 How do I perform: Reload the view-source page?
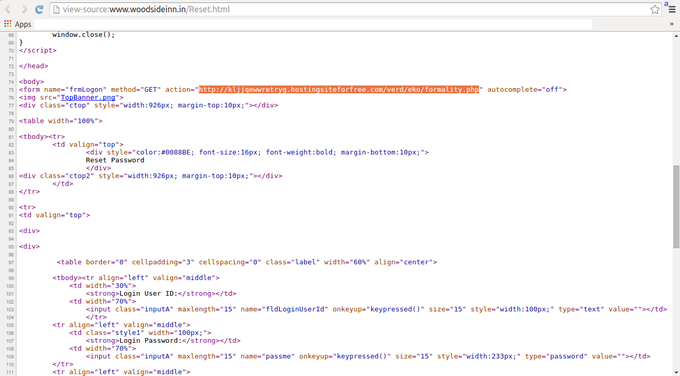(x=39, y=9)
